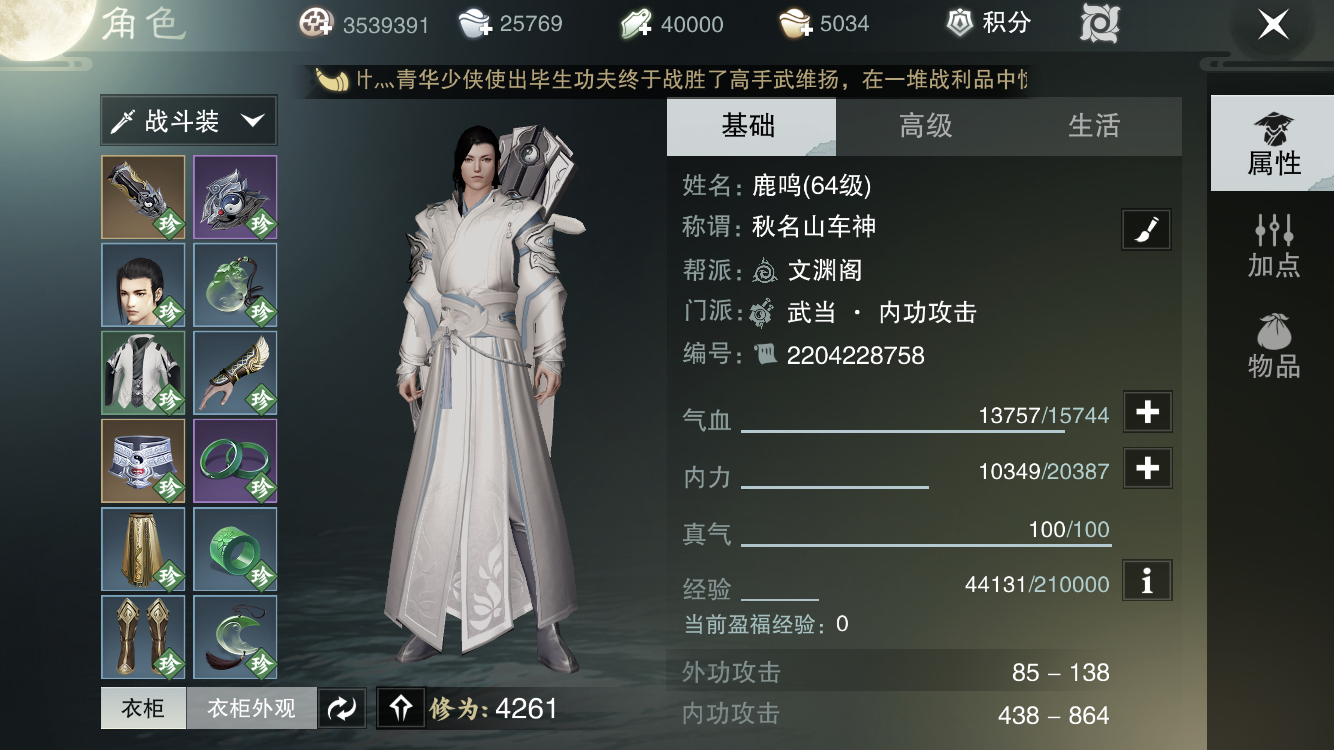
Task: Select the jade bracelets equipment slot
Action: (235, 461)
